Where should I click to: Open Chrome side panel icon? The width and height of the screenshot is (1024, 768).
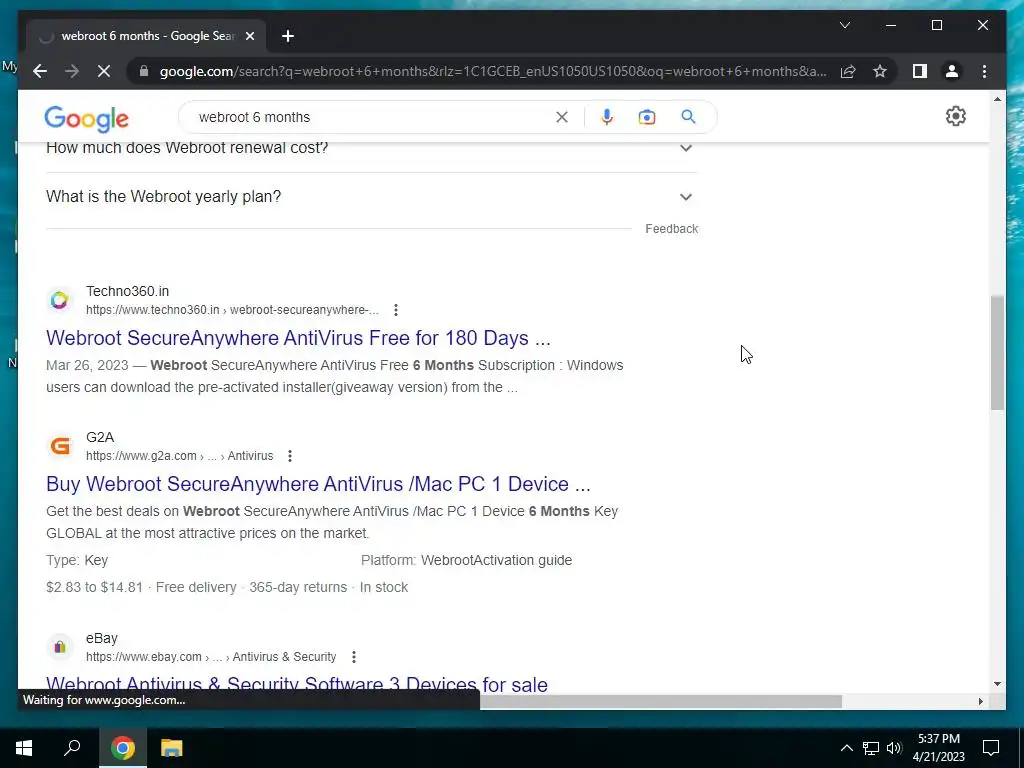pos(920,71)
